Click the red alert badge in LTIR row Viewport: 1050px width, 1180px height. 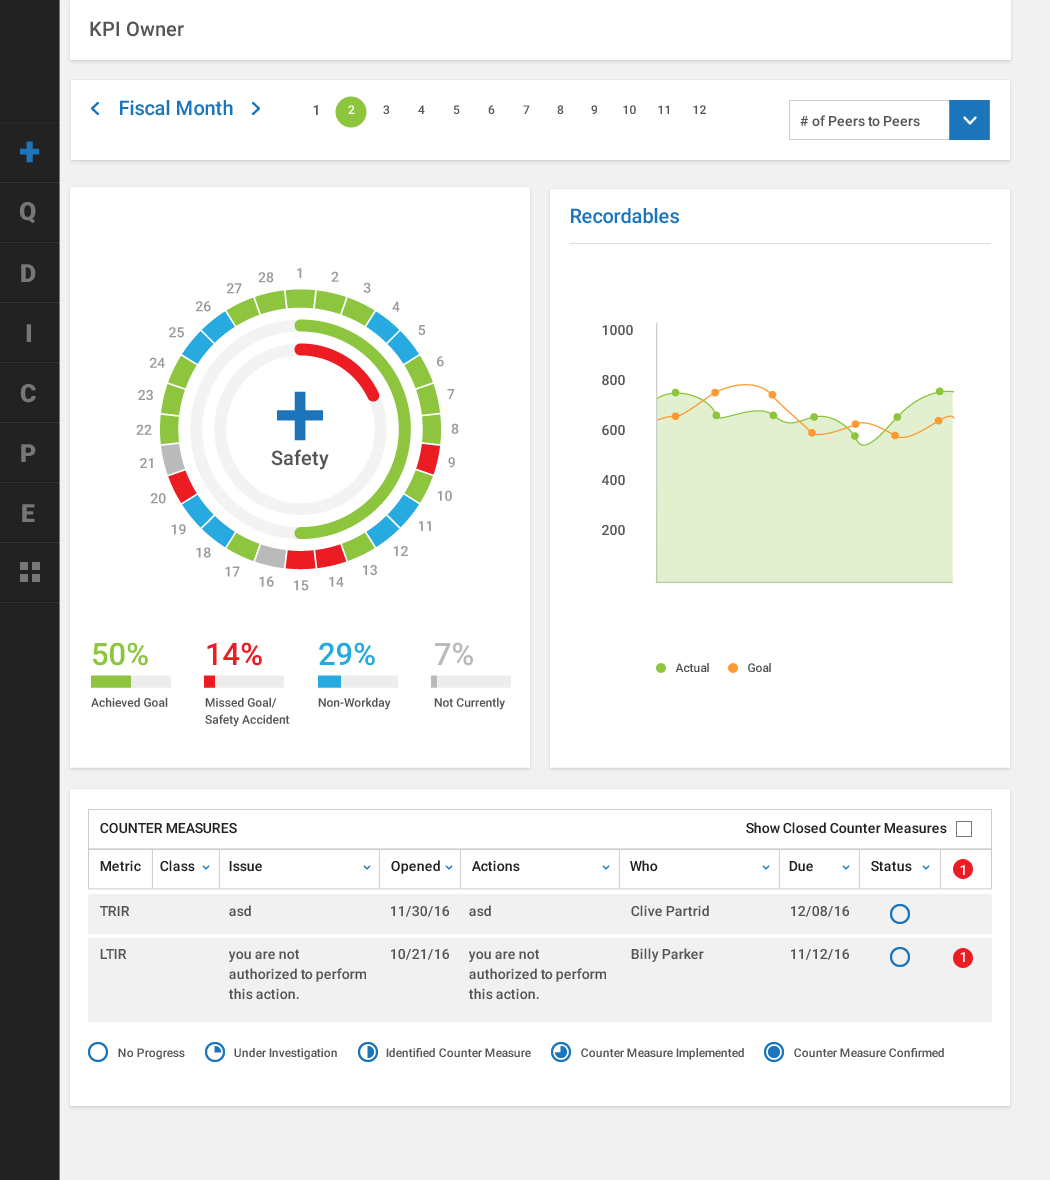click(962, 958)
